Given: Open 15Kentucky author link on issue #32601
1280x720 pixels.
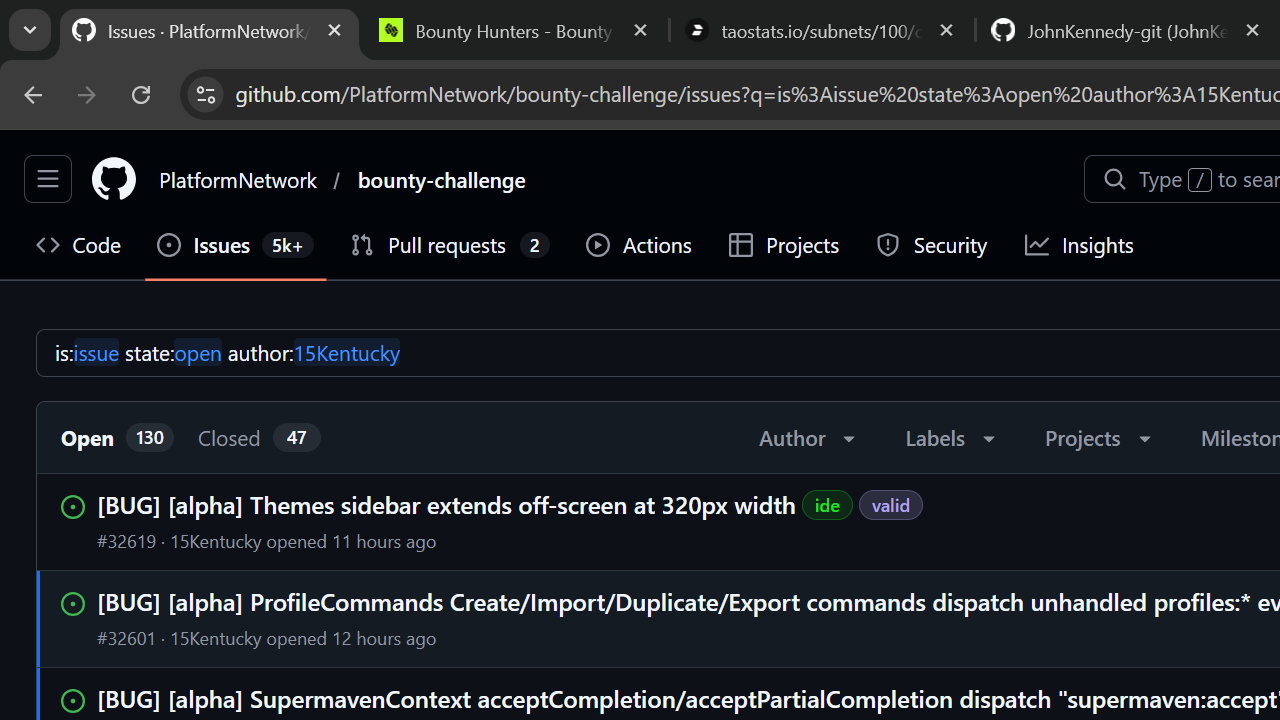Looking at the screenshot, I should coord(215,638).
